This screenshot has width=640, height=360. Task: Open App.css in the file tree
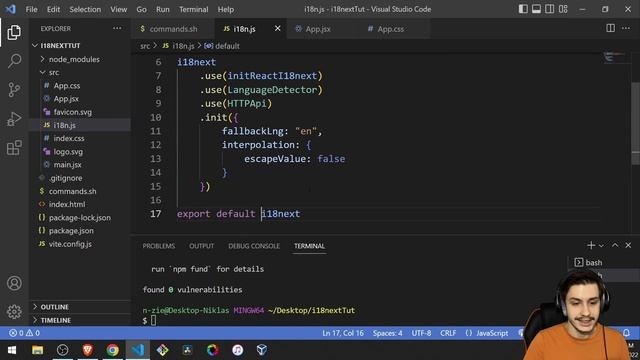tap(67, 86)
